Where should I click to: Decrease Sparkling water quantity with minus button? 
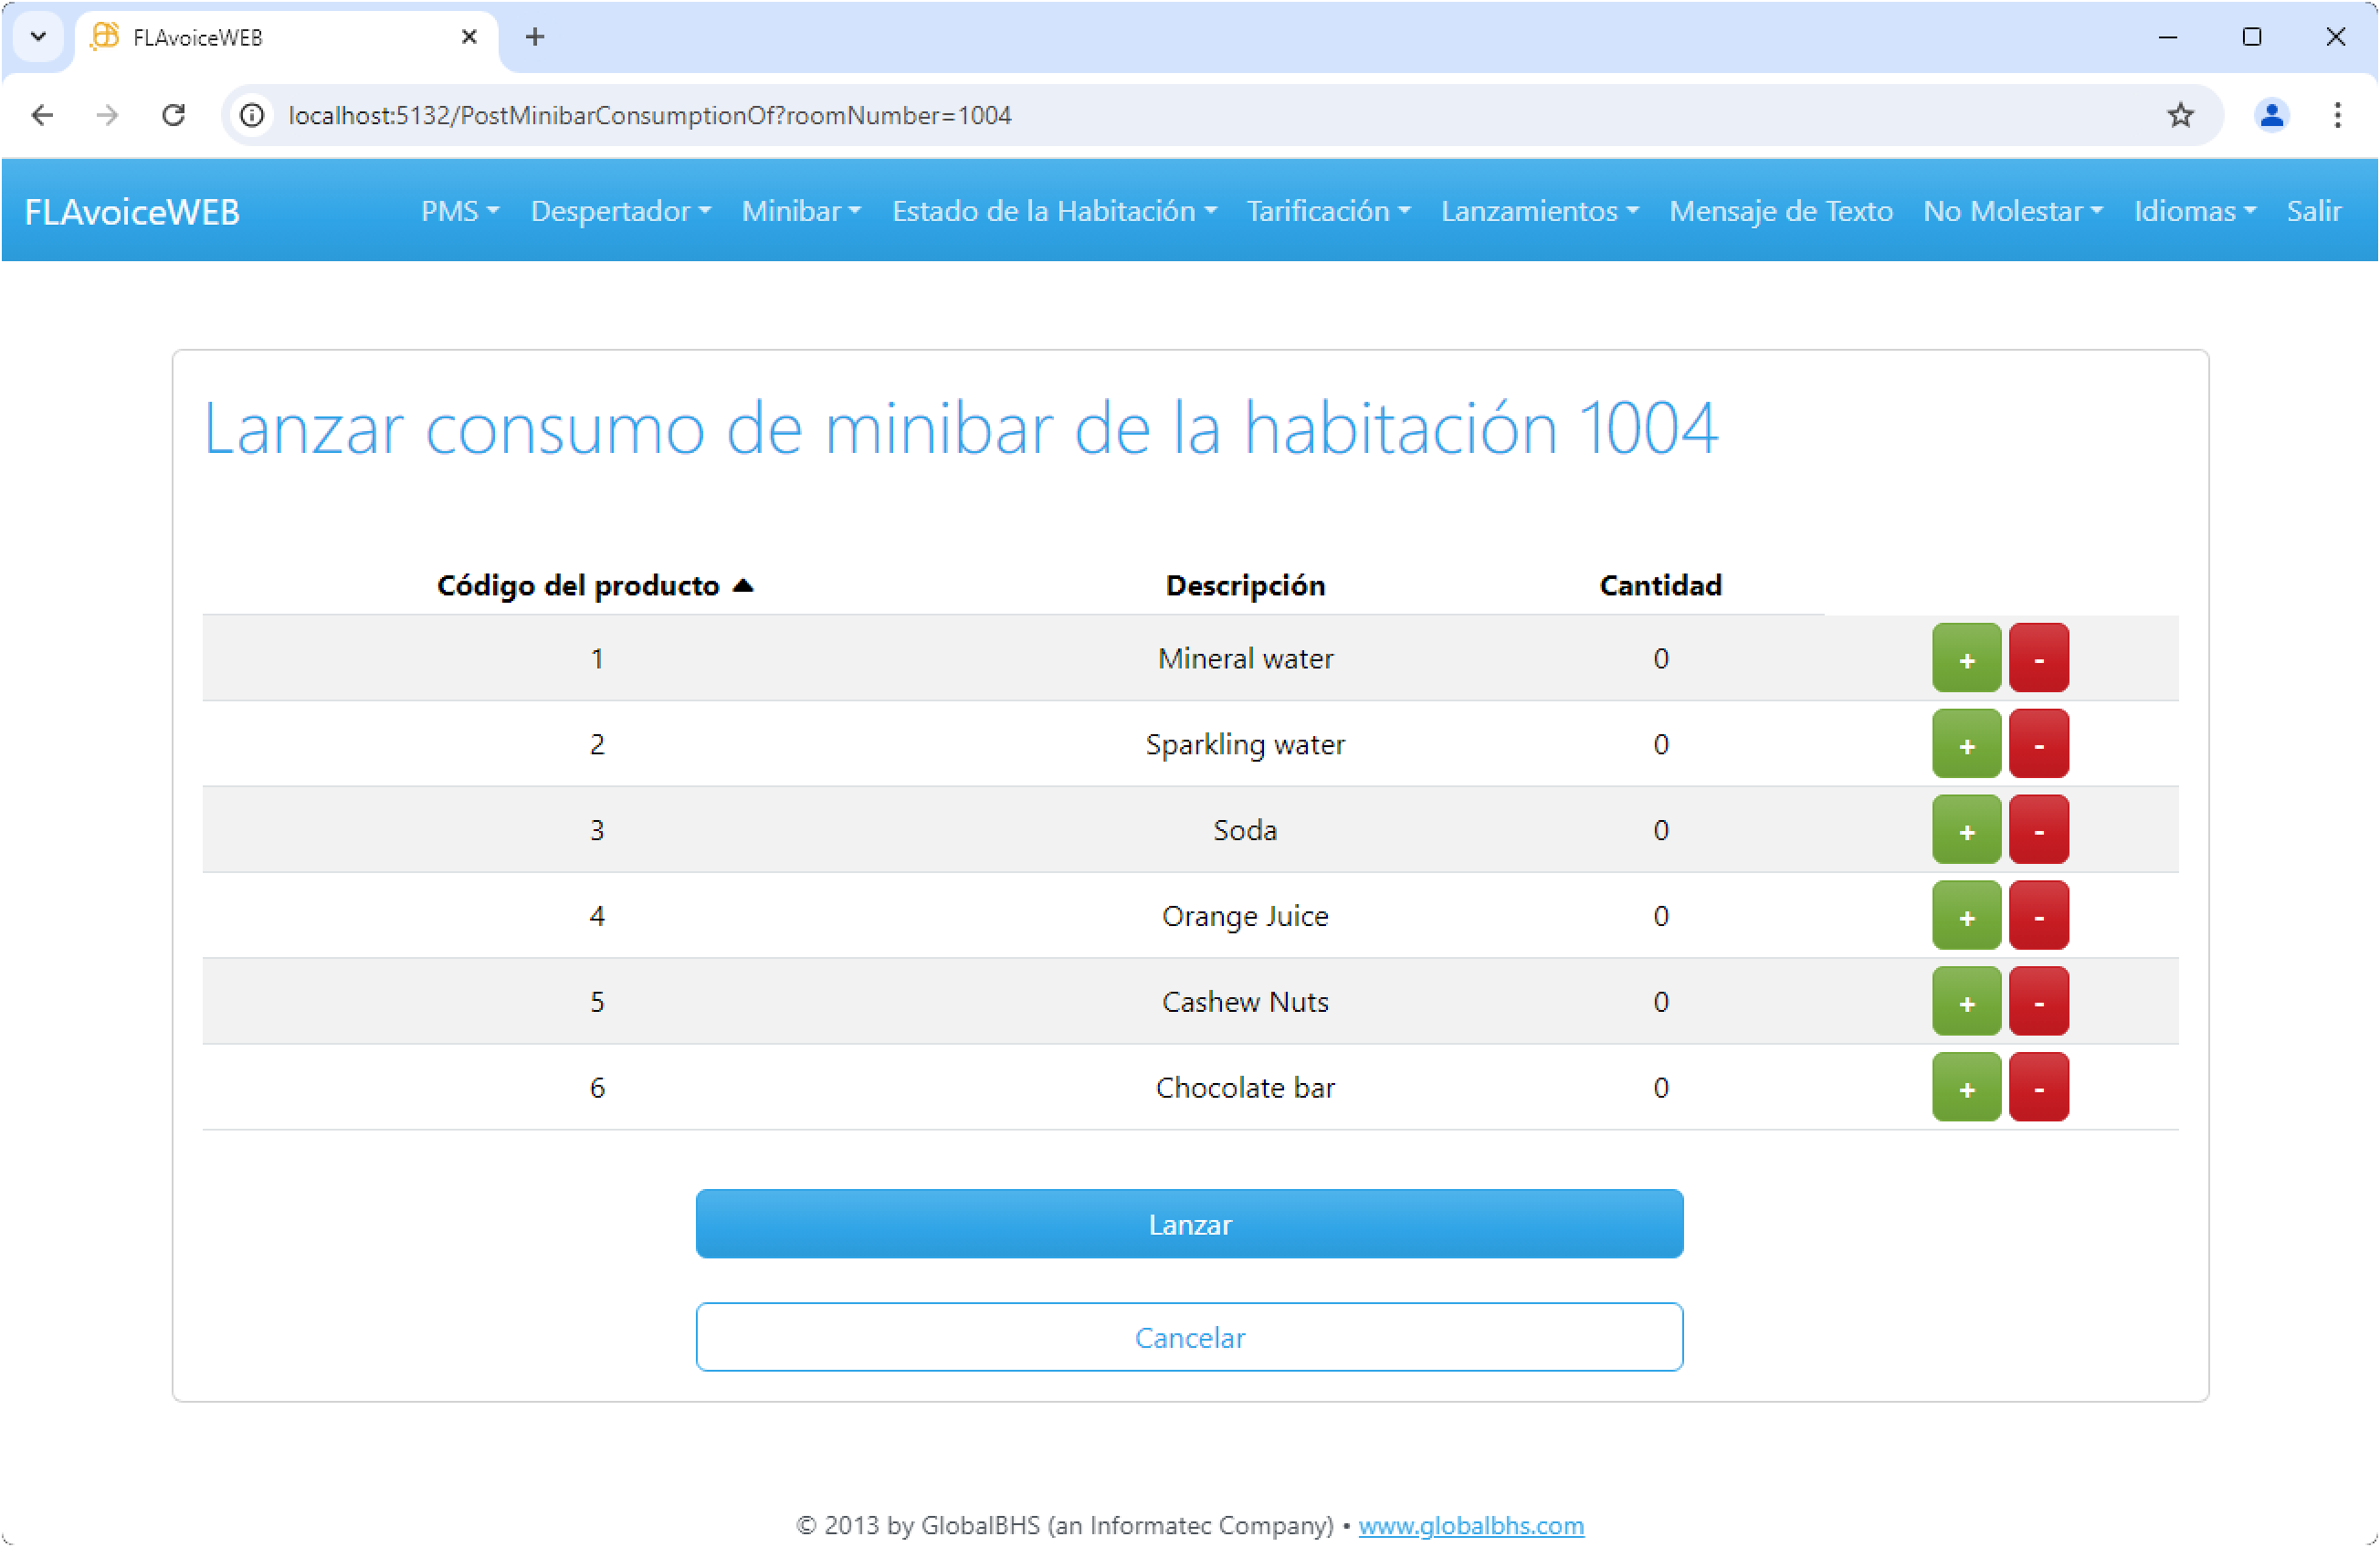click(2038, 744)
